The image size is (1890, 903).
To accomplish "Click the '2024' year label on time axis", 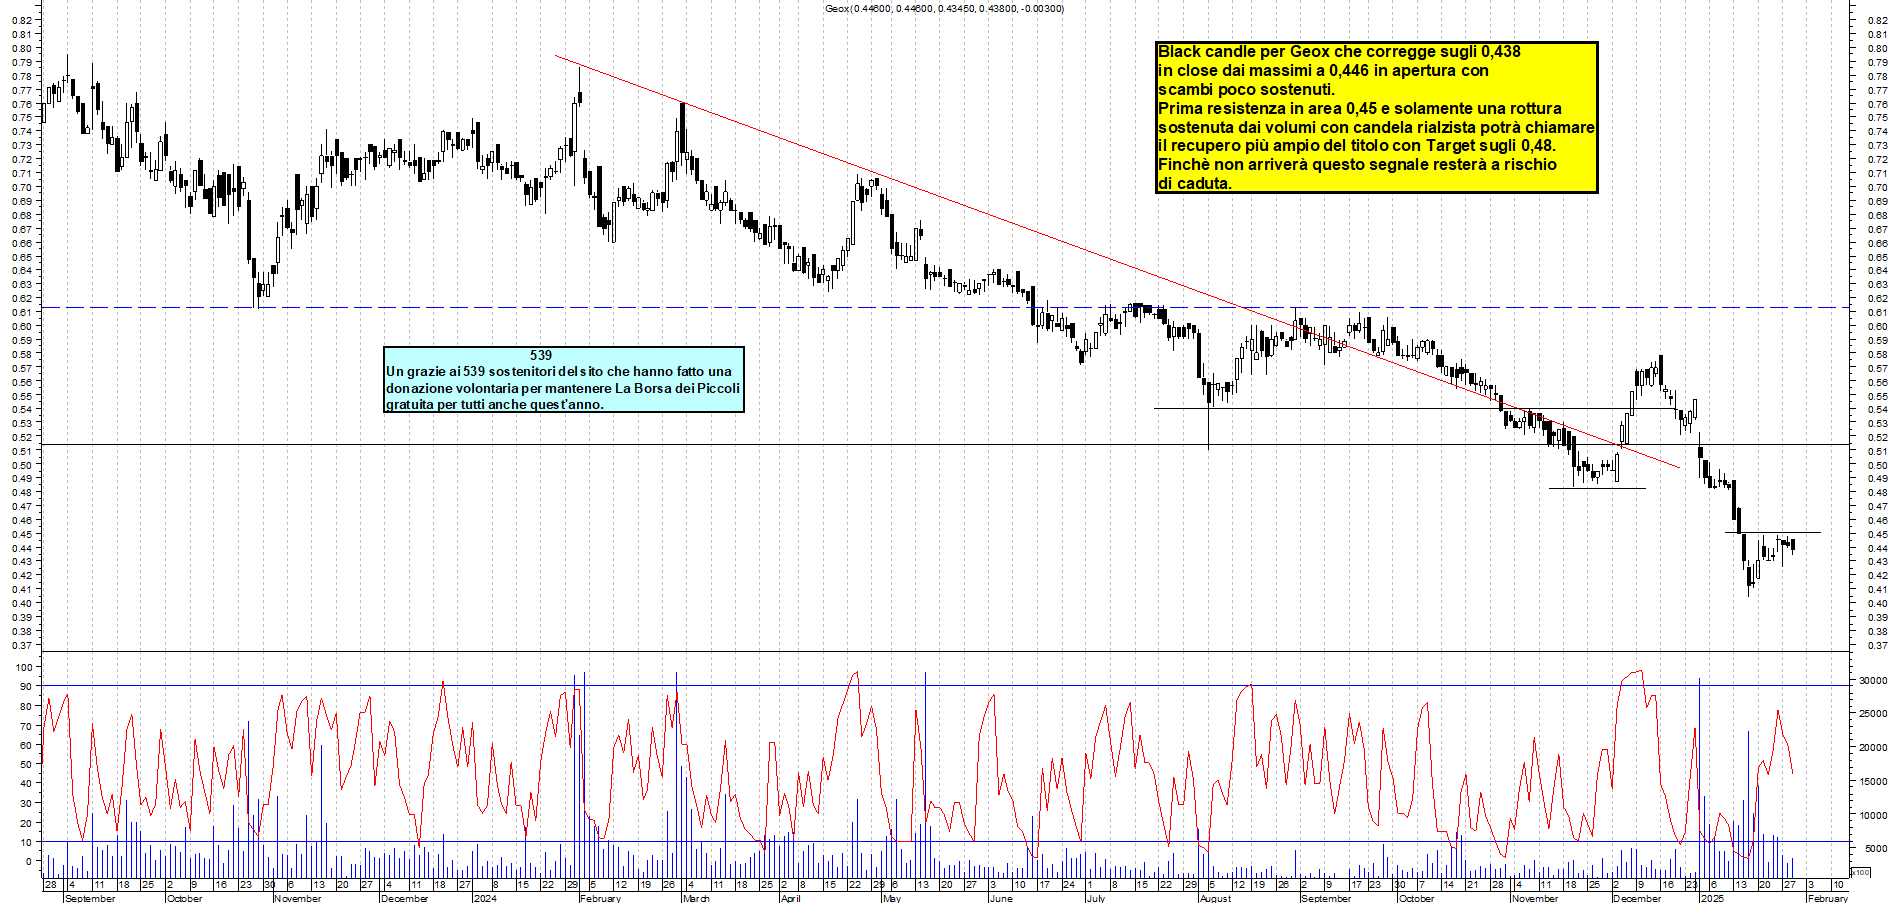I will 485,898.
